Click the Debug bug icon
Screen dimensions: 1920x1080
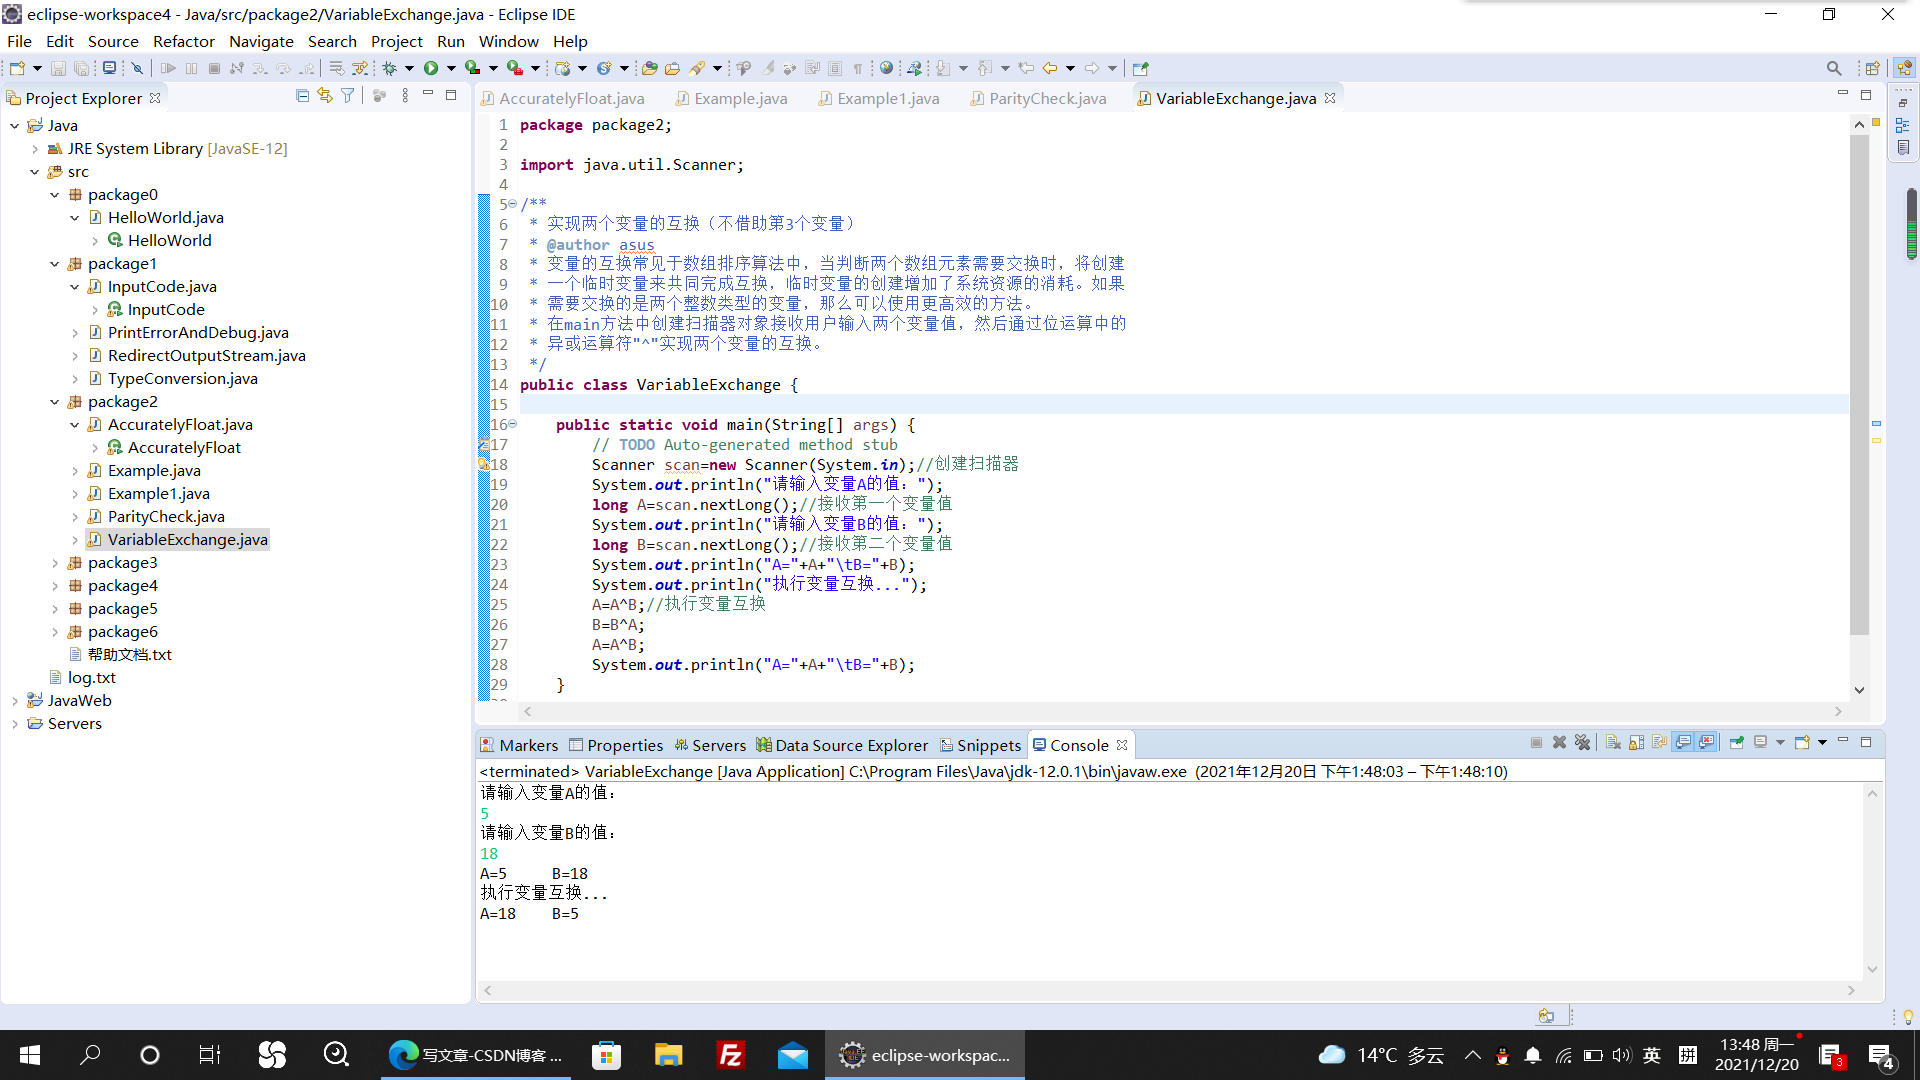coord(390,68)
